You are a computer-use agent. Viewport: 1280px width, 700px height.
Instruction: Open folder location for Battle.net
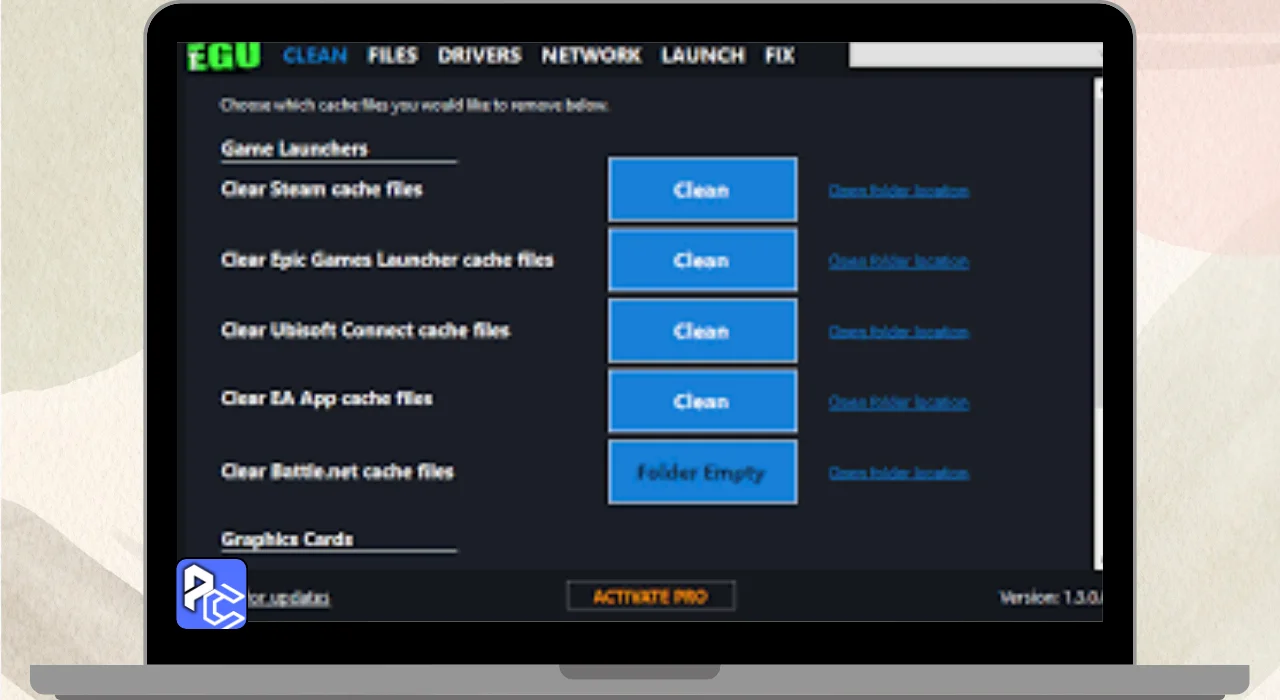pyautogui.click(x=898, y=473)
